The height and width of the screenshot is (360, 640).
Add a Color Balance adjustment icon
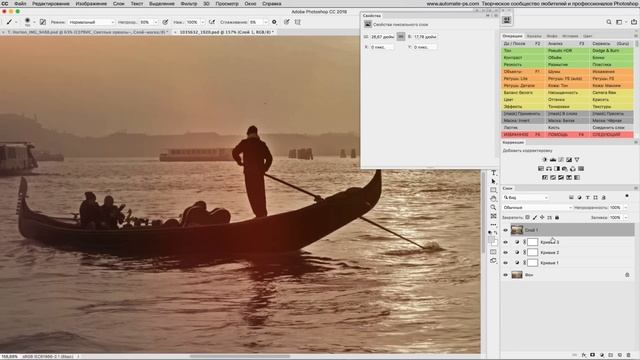point(549,169)
